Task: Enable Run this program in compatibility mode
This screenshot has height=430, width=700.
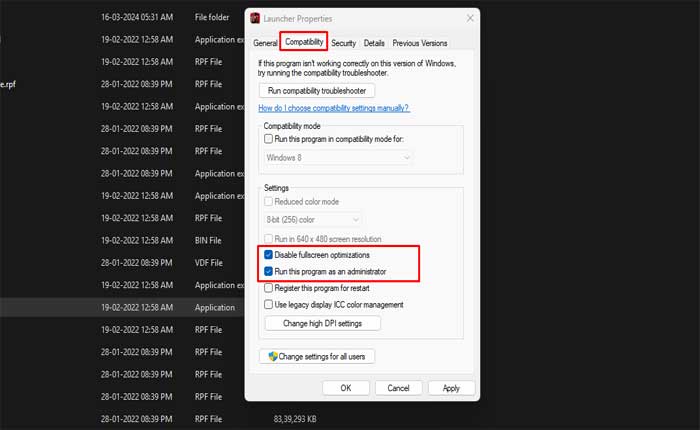Action: 268,139
